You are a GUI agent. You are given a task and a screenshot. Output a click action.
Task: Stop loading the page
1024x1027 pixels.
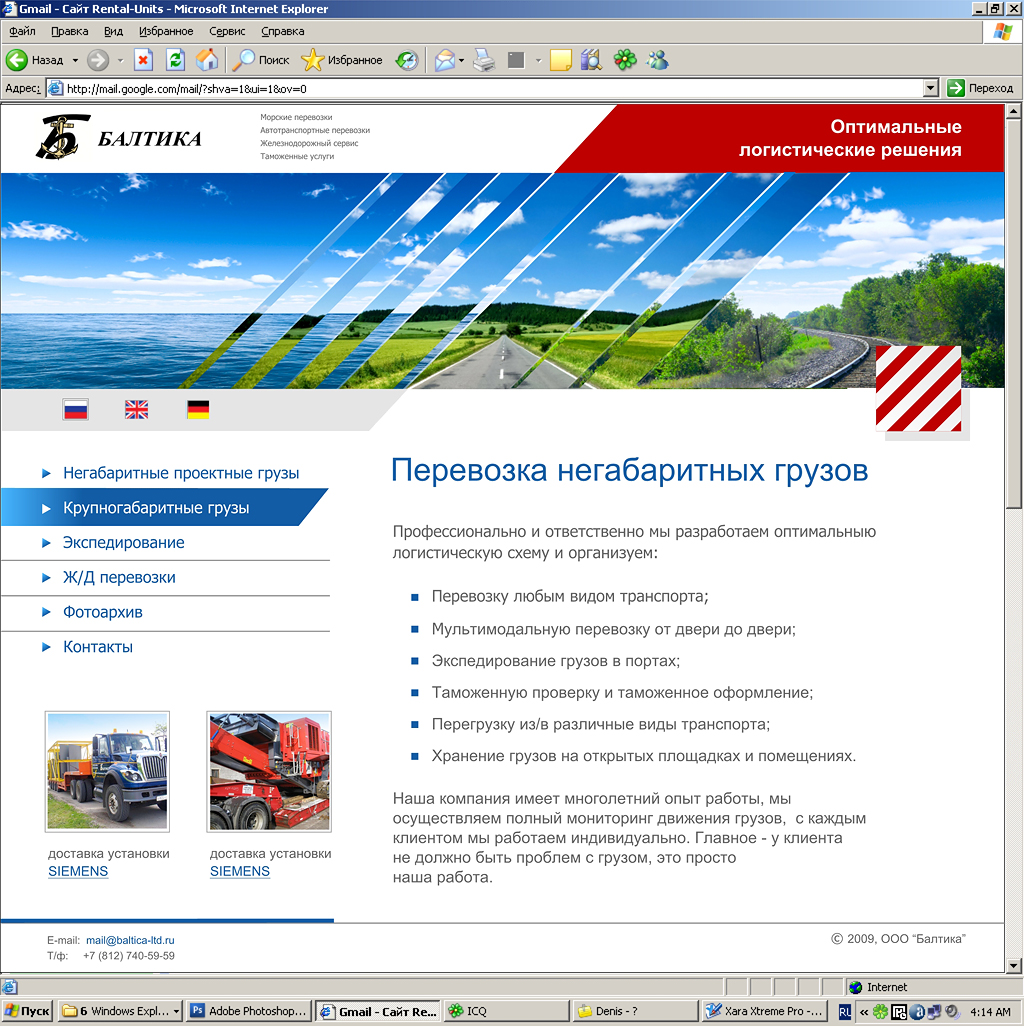[x=142, y=60]
